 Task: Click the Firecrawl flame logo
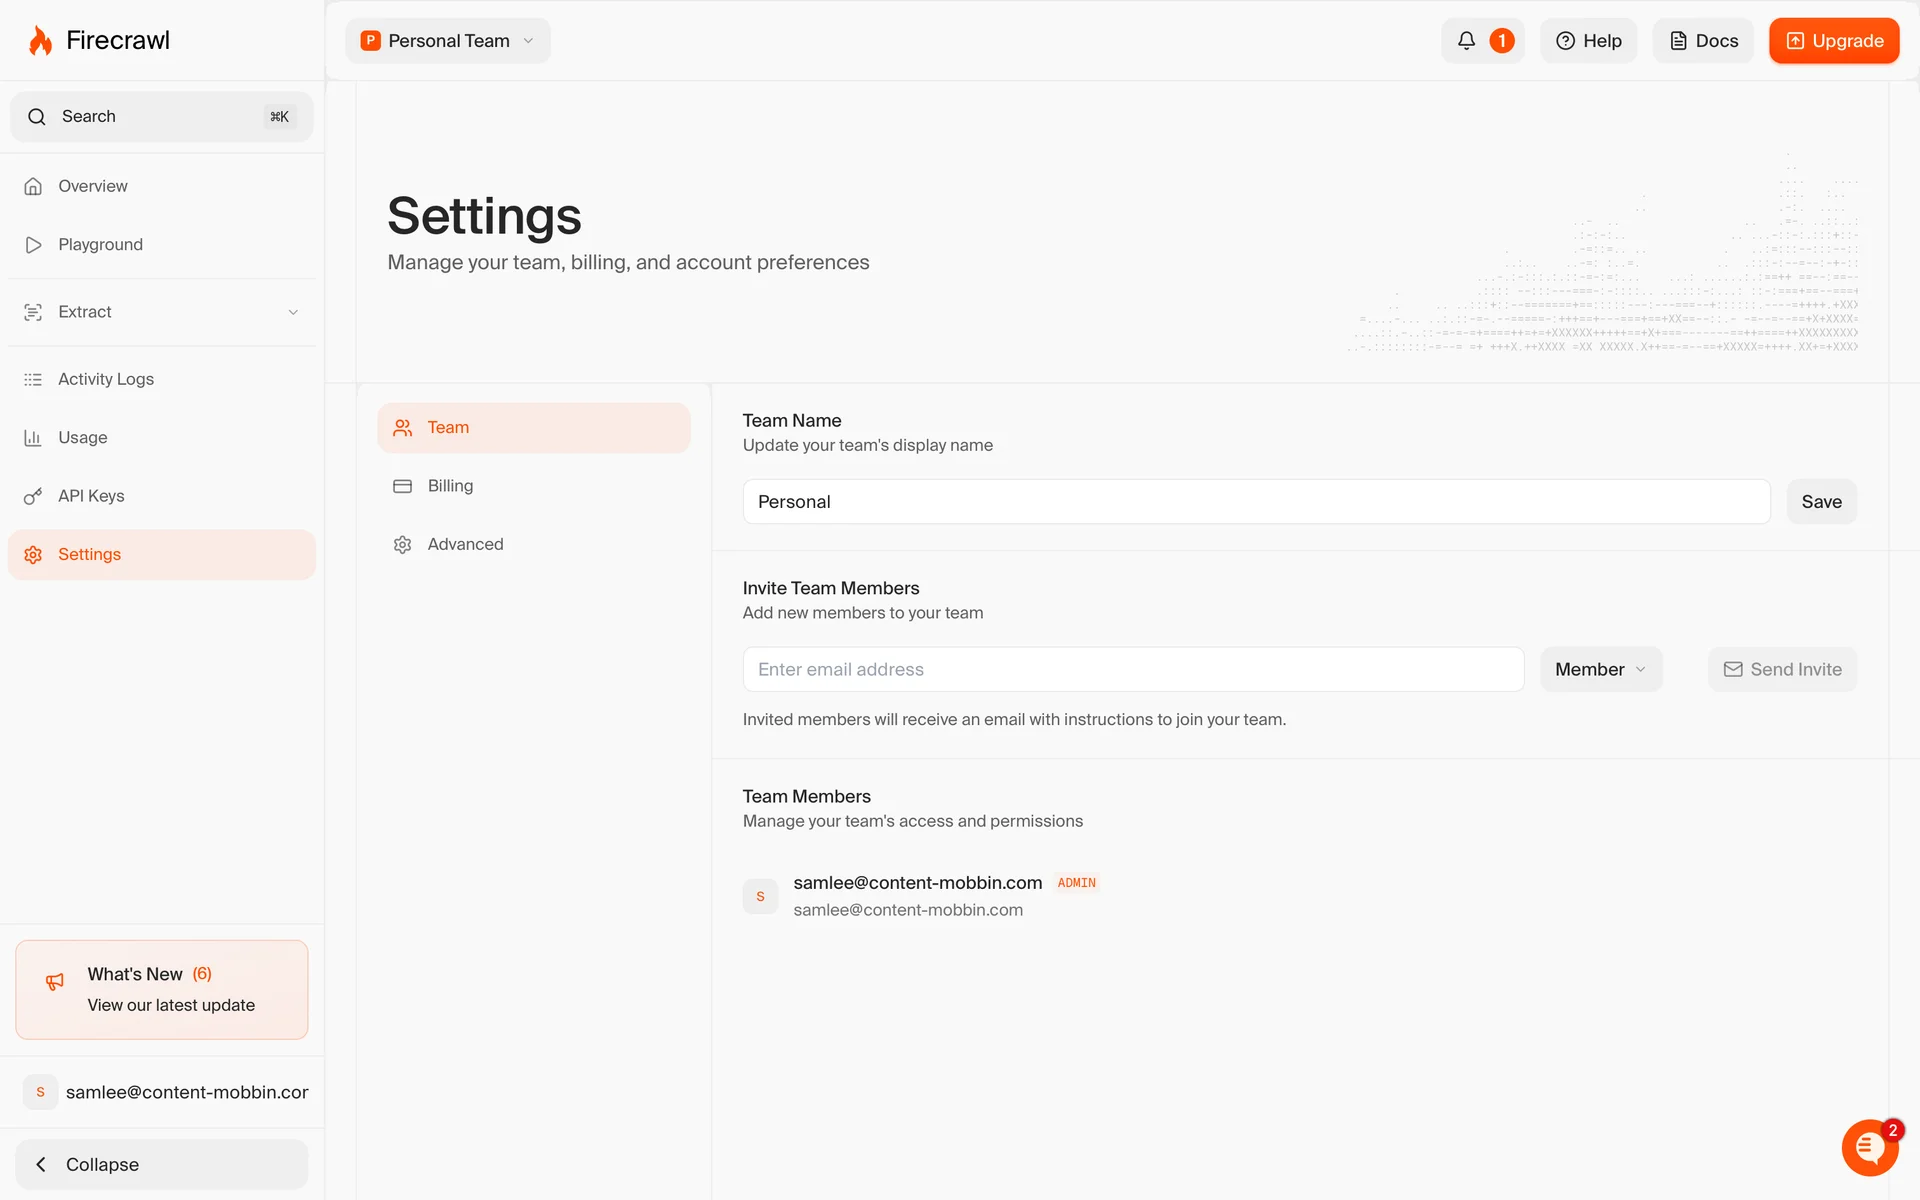[40, 41]
